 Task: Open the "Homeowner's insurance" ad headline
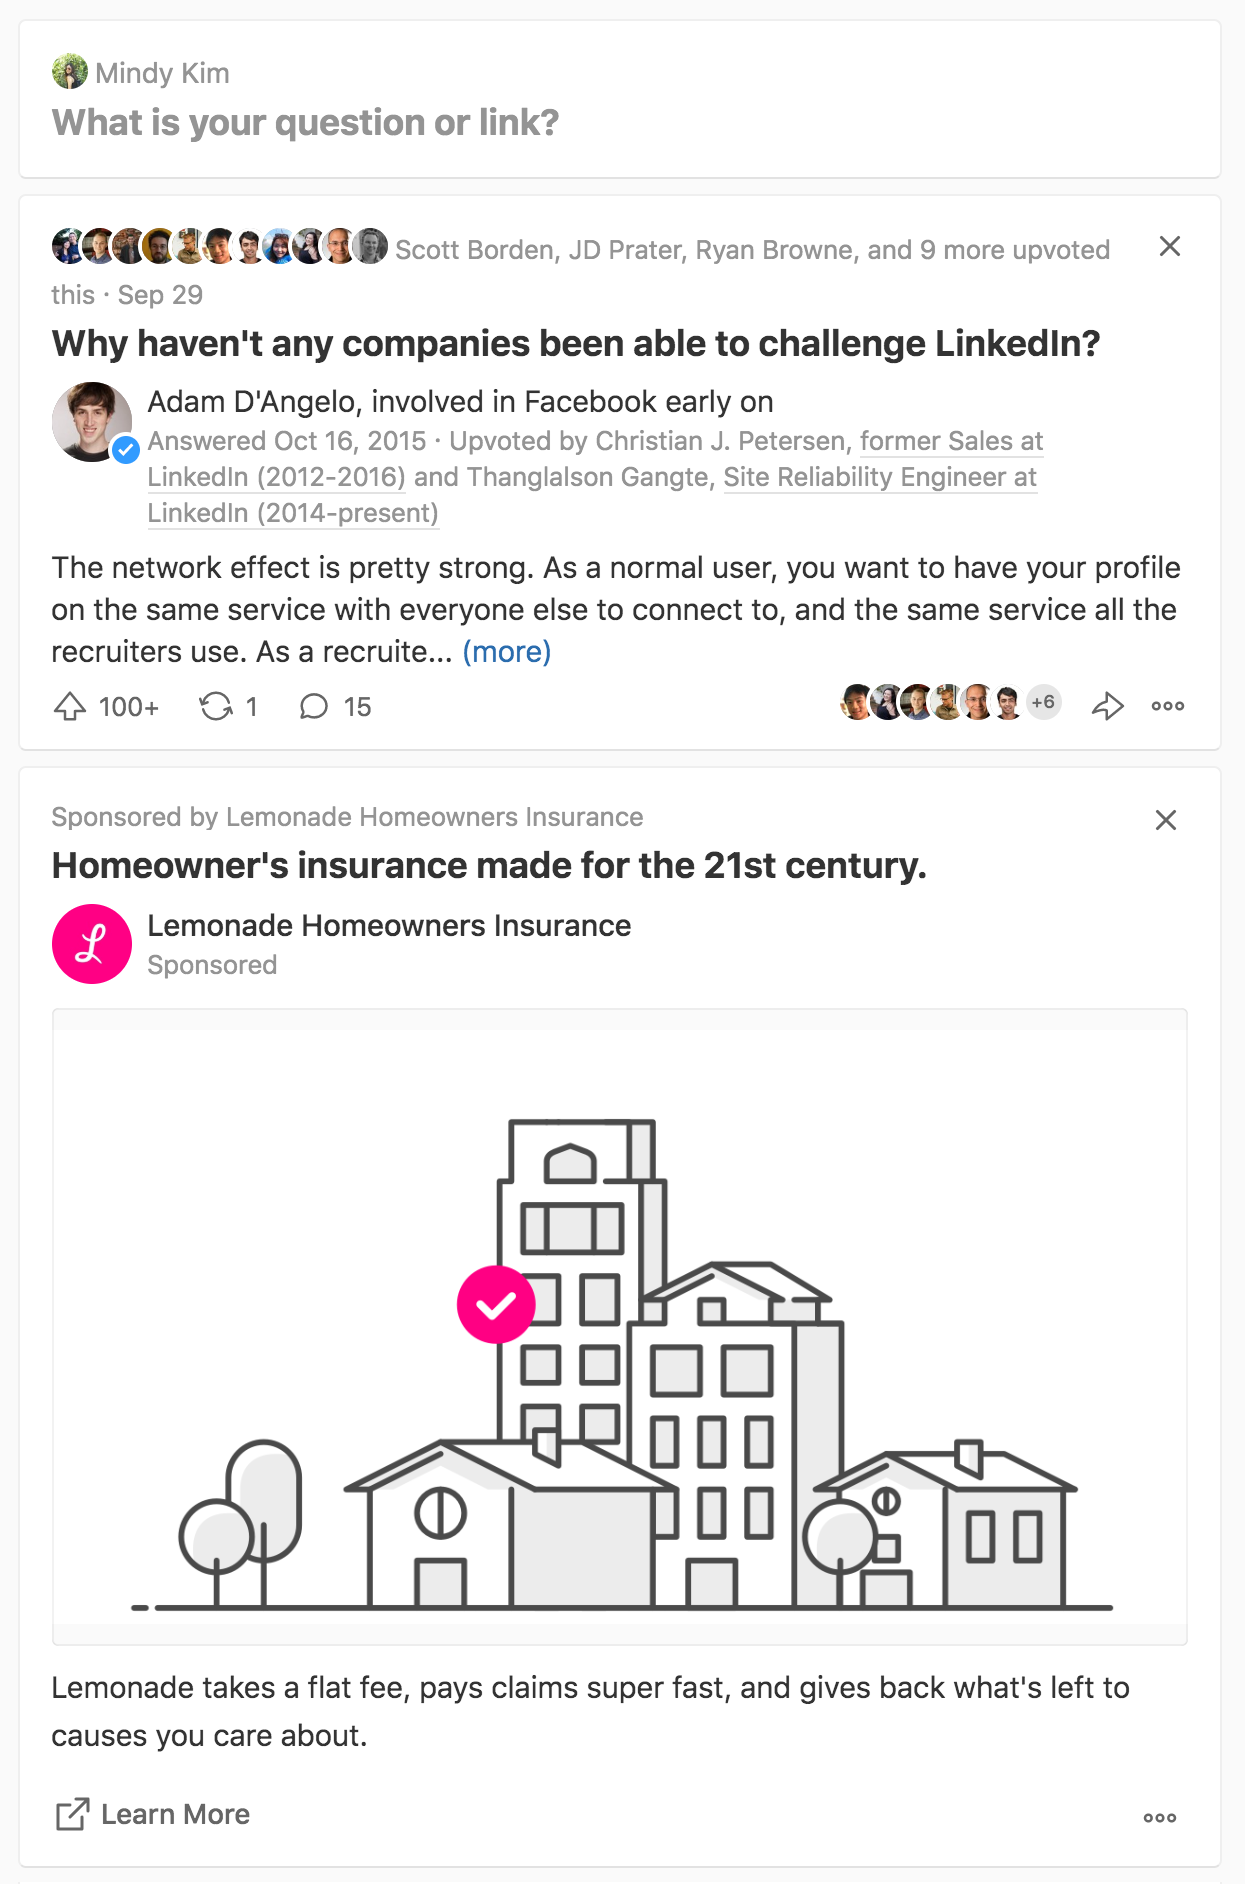point(489,866)
